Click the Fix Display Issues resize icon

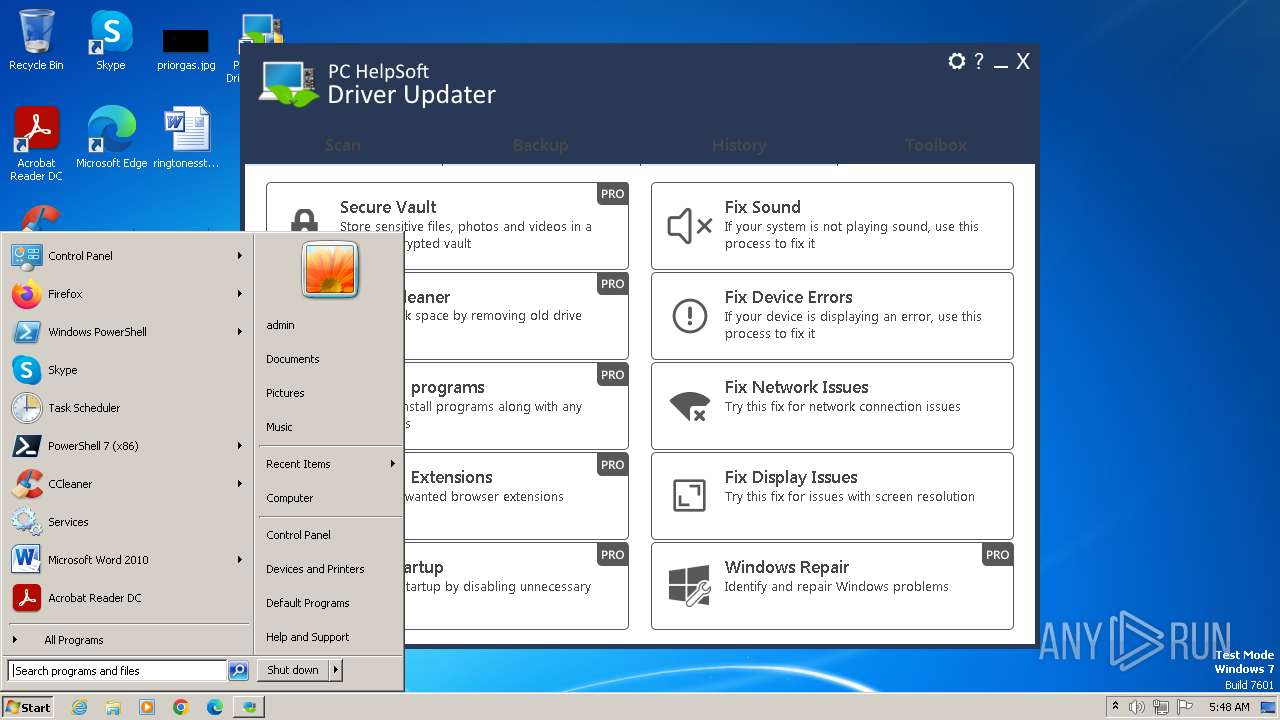689,496
